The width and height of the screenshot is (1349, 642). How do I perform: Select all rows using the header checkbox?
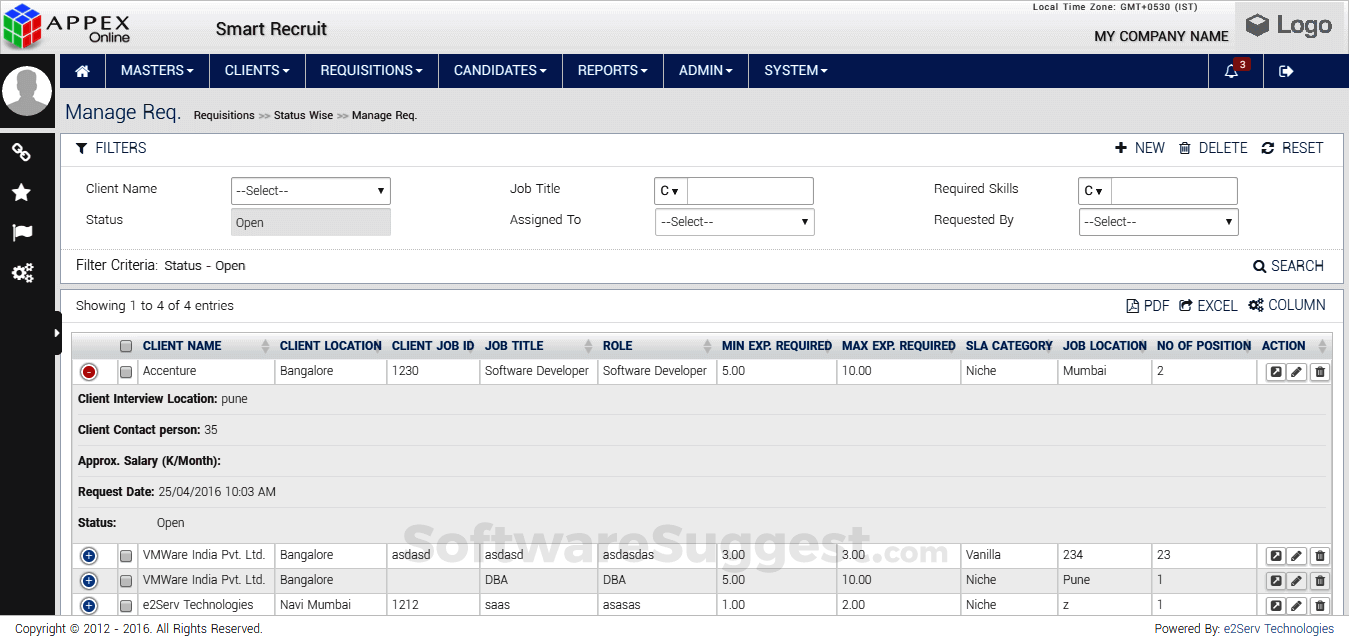[126, 345]
